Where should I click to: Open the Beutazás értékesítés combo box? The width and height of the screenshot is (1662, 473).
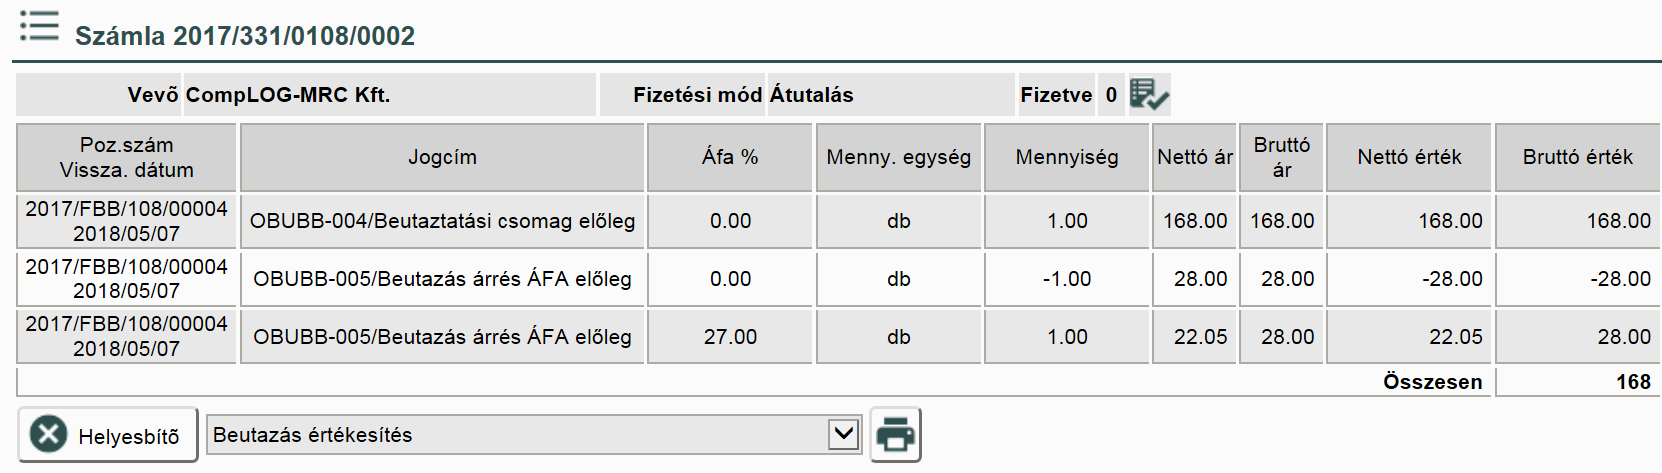tap(520, 435)
